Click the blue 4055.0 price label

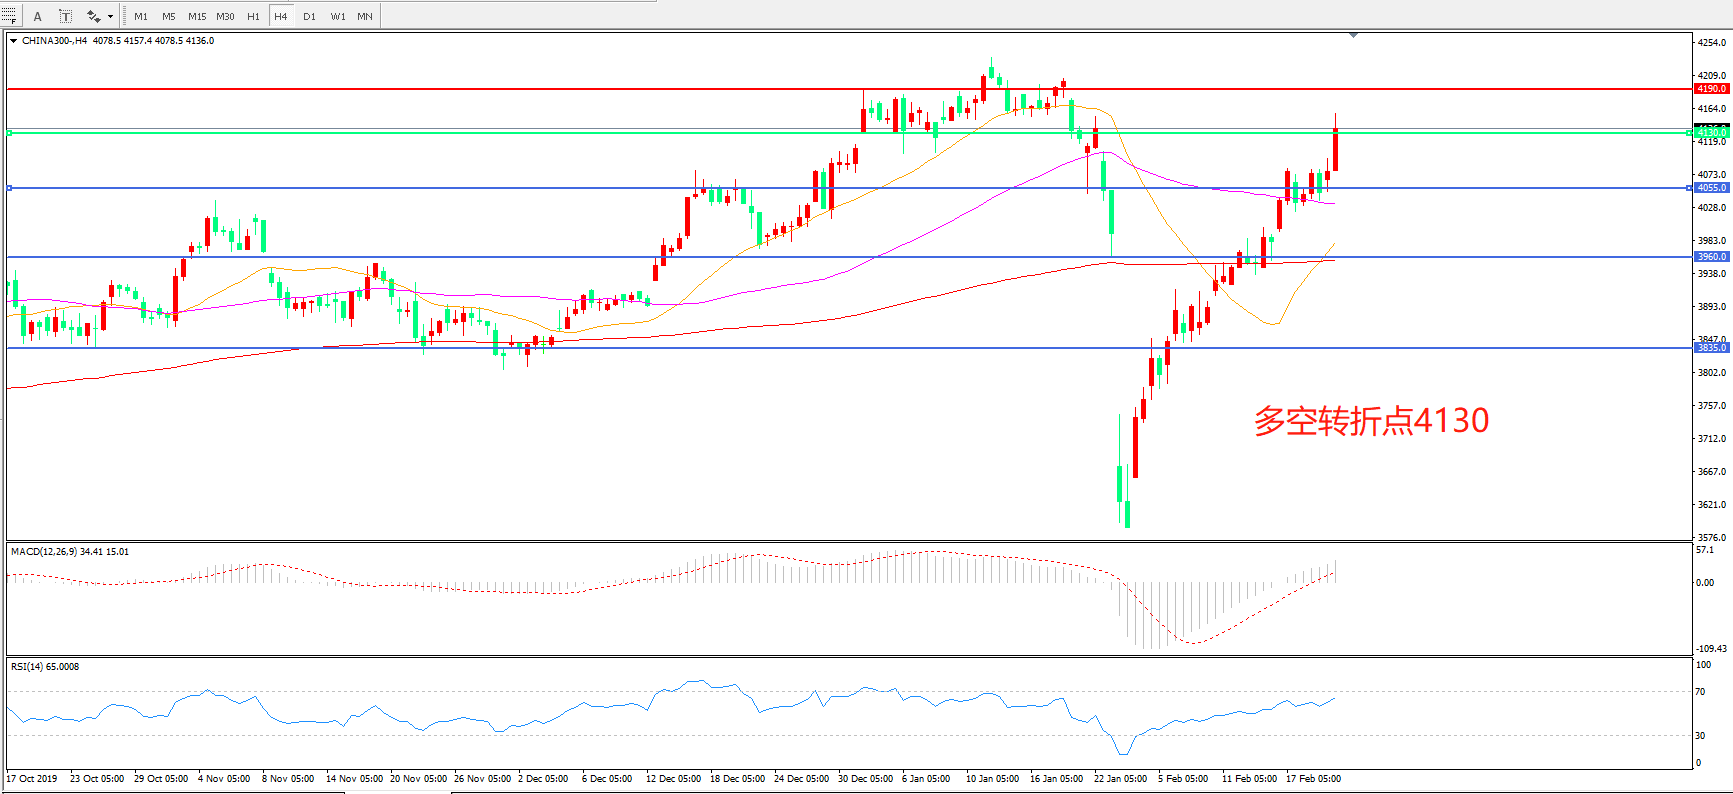tap(1711, 188)
